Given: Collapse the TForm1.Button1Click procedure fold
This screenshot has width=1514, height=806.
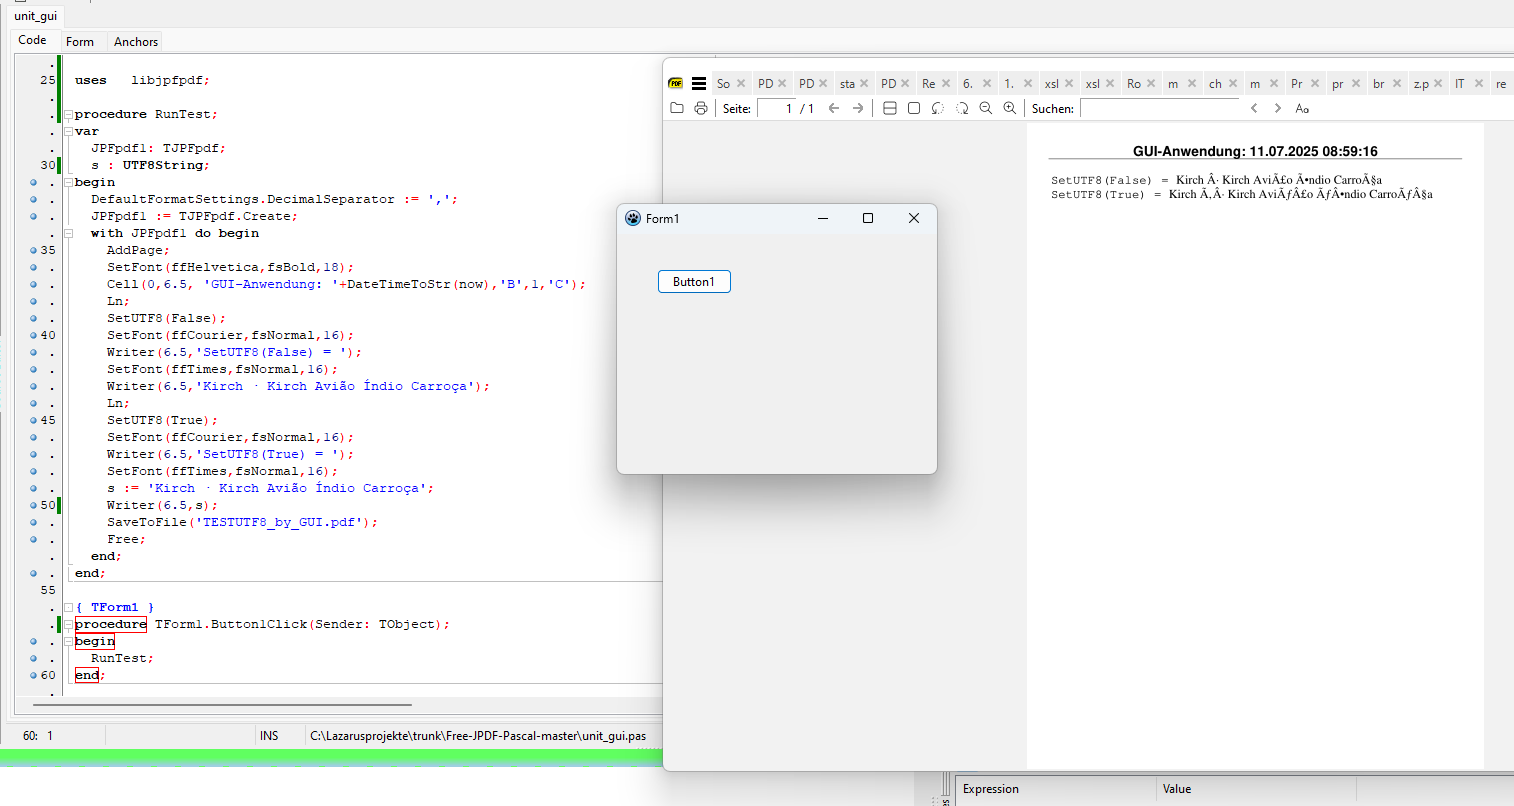Looking at the screenshot, I should 68,624.
